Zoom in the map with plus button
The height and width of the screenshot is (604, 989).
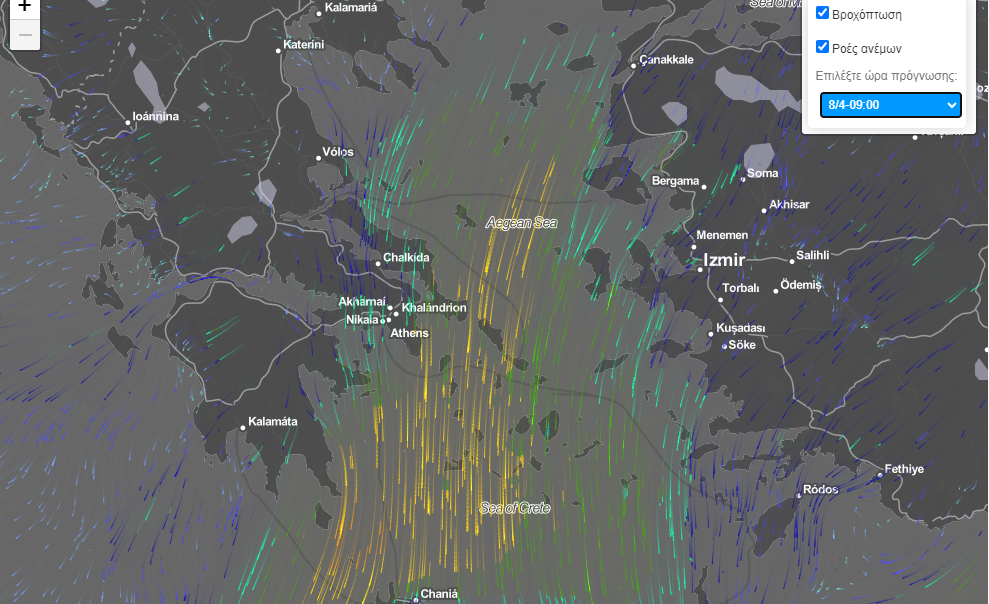pyautogui.click(x=25, y=8)
